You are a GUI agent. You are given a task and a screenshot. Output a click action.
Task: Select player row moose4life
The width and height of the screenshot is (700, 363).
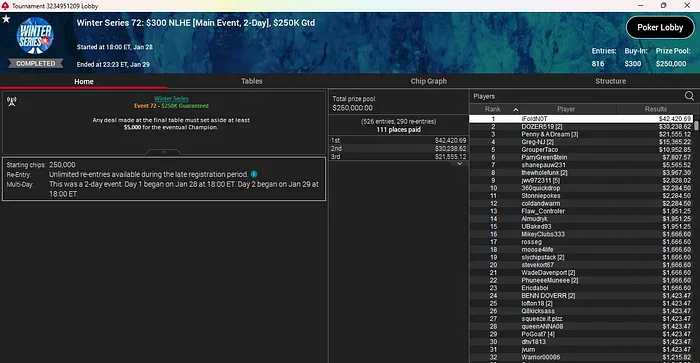tap(581, 250)
